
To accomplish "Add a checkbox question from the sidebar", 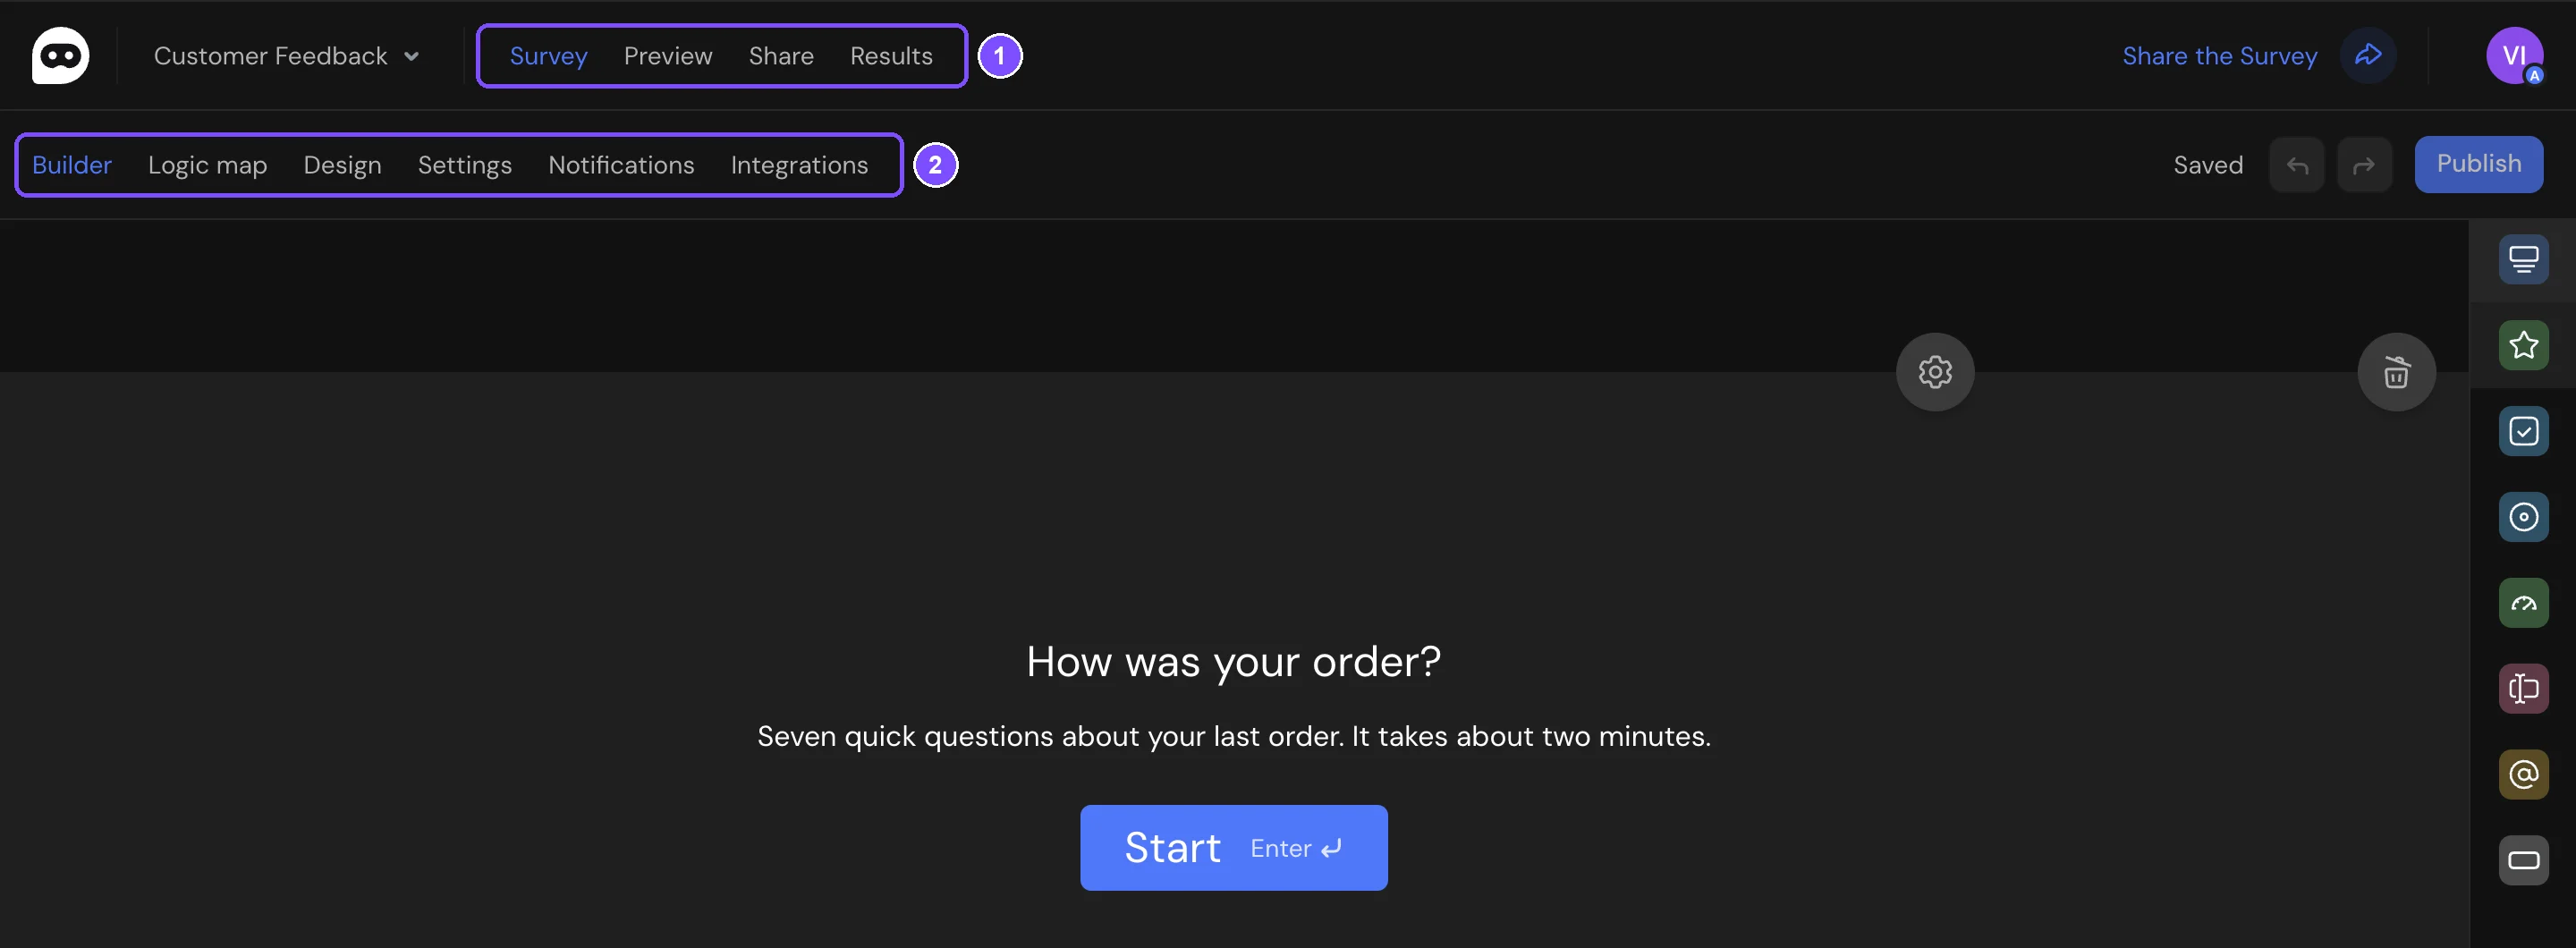I will tap(2523, 432).
